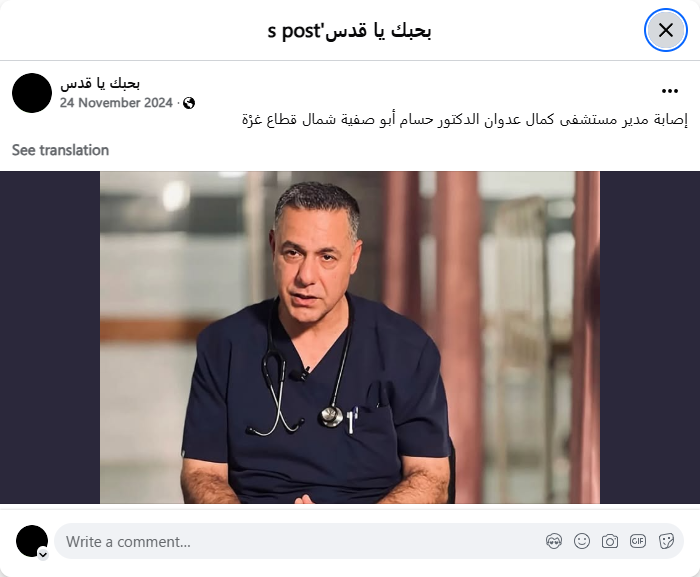Viewport: 700px width, 577px height.
Task: Open the بحبك يا قدس page name link
Action: click(100, 83)
